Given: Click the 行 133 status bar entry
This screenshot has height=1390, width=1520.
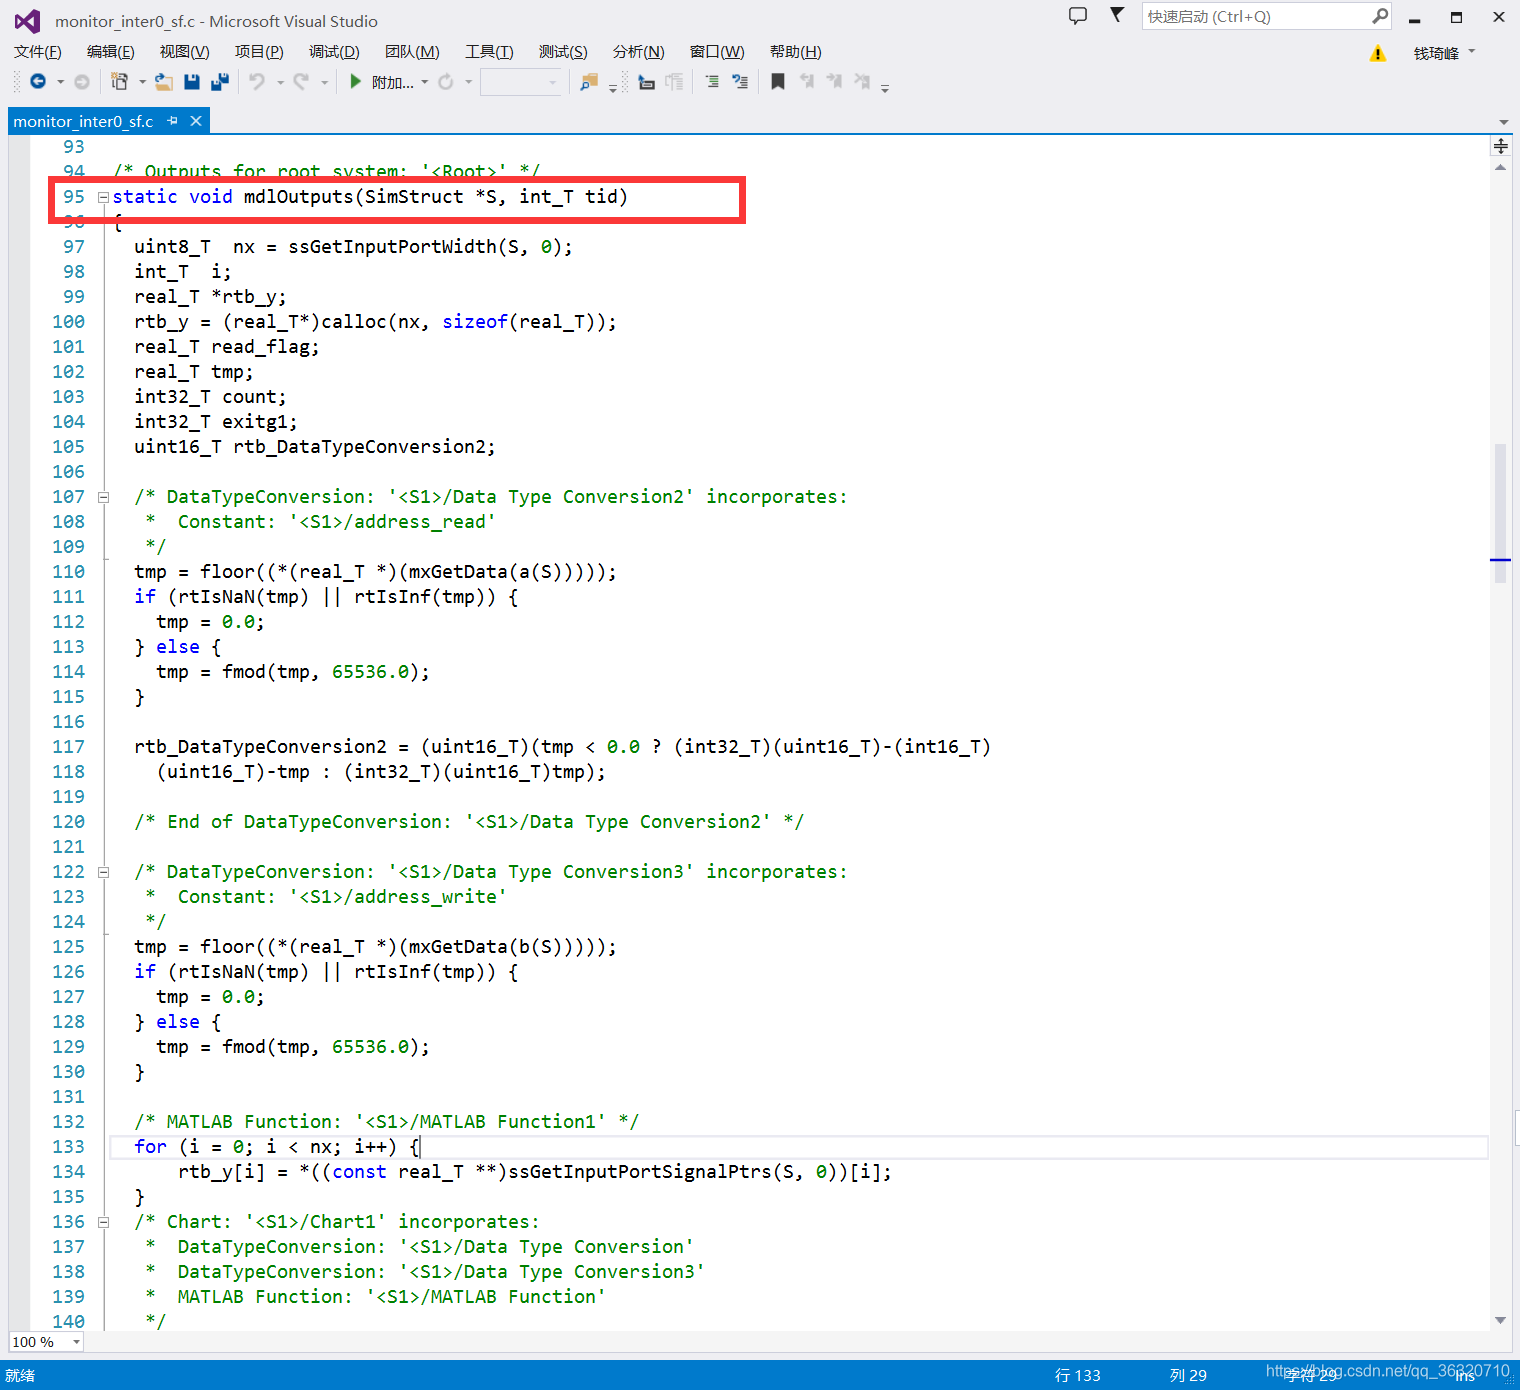Looking at the screenshot, I should (x=1077, y=1376).
